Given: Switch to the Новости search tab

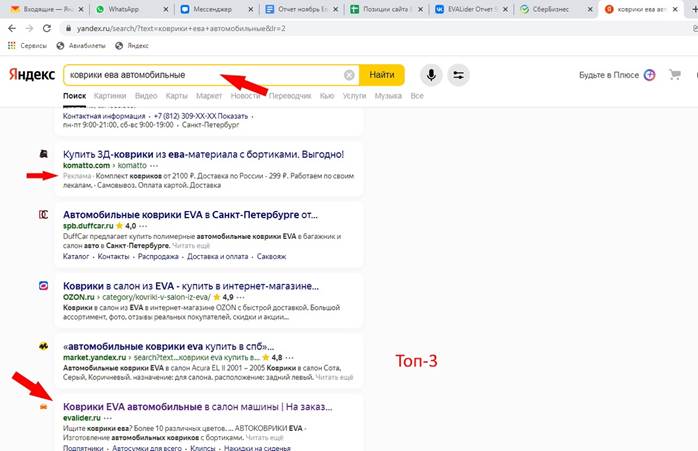Looking at the screenshot, I should 245,96.
